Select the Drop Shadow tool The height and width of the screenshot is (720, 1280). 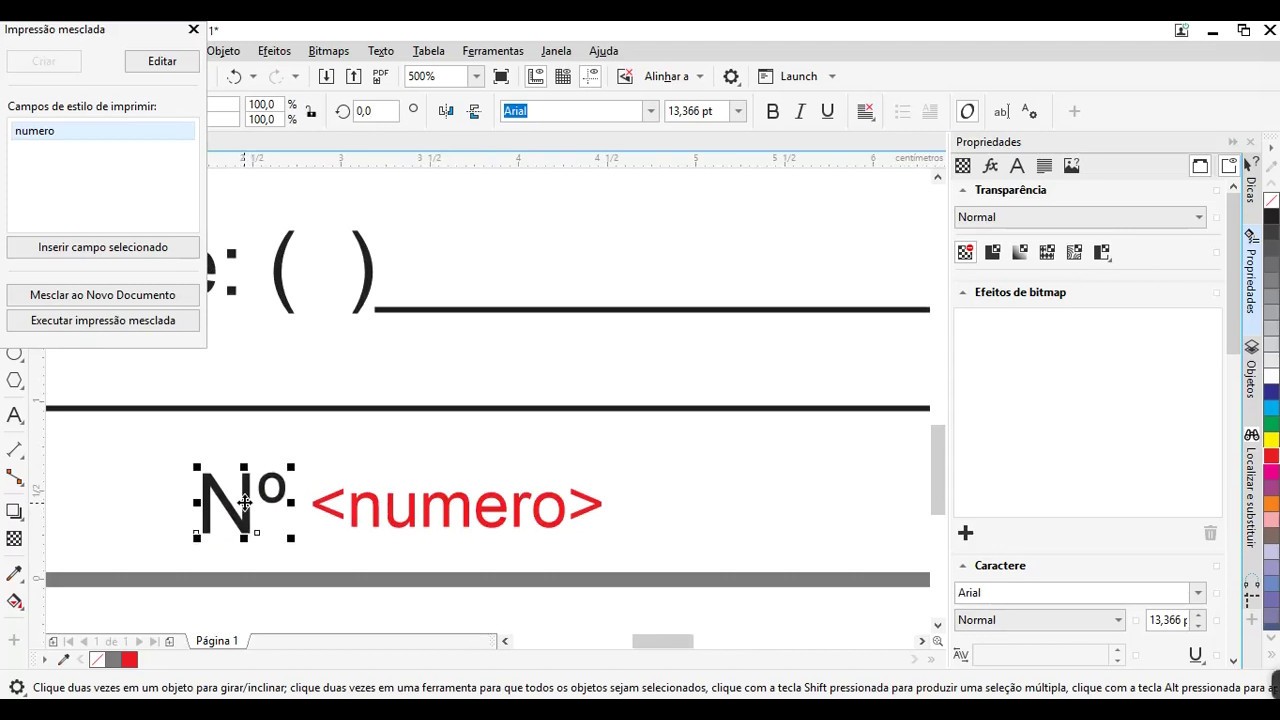pyautogui.click(x=14, y=512)
